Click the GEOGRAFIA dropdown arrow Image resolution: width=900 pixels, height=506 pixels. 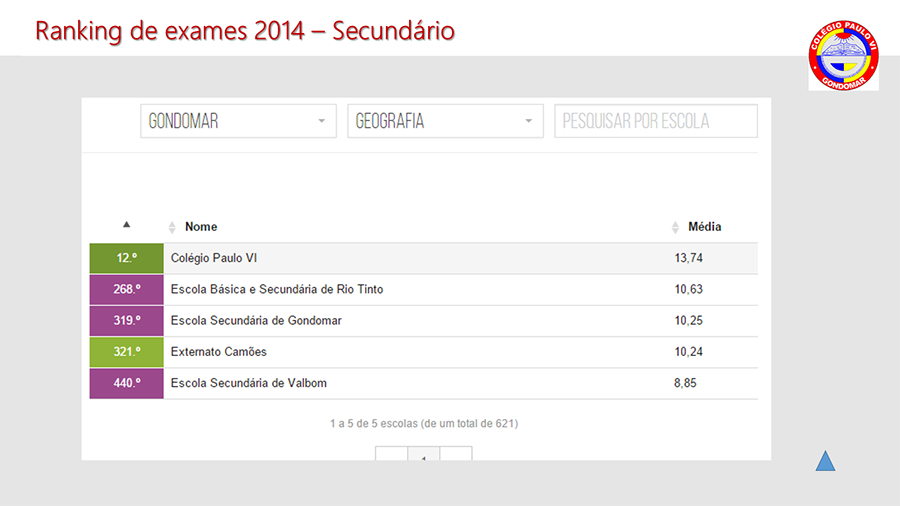click(x=528, y=121)
